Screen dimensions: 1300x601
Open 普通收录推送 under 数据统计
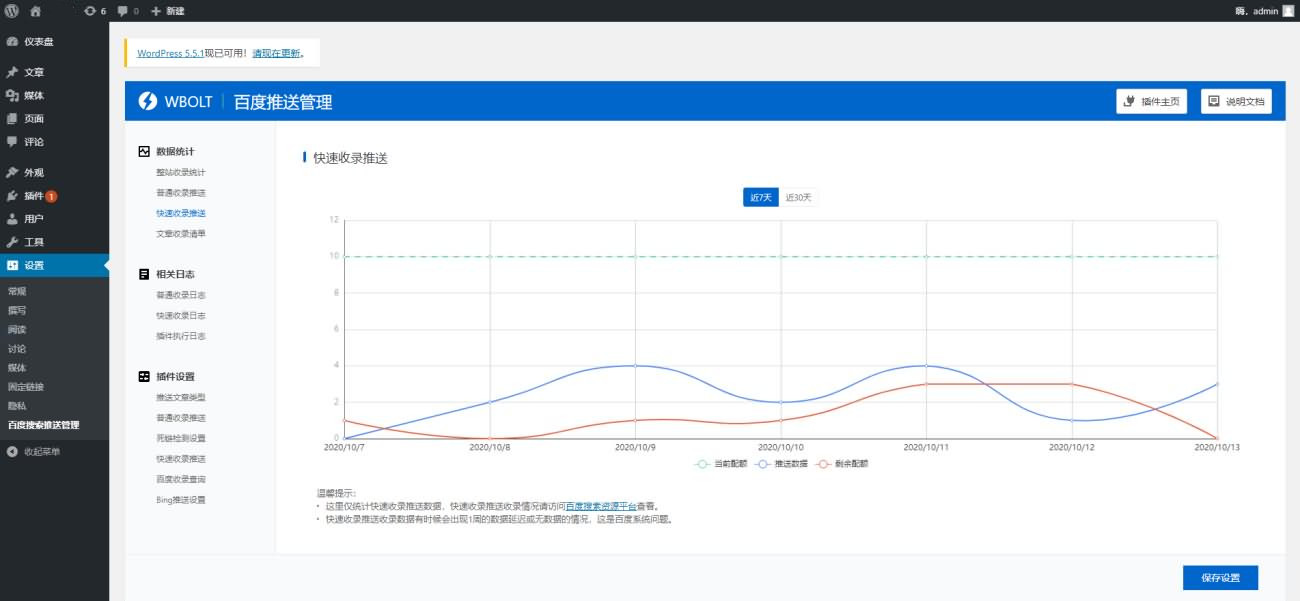(181, 192)
